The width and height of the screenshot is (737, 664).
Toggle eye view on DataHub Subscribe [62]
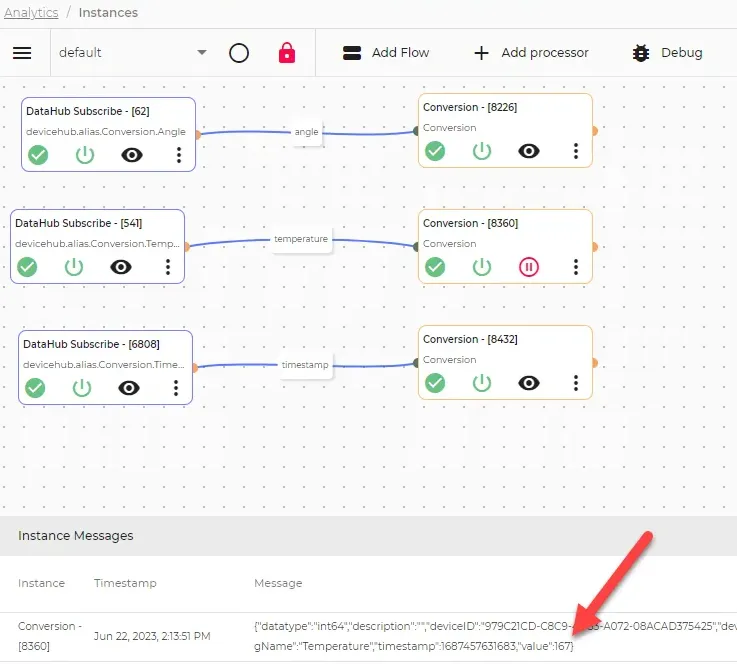tap(132, 155)
